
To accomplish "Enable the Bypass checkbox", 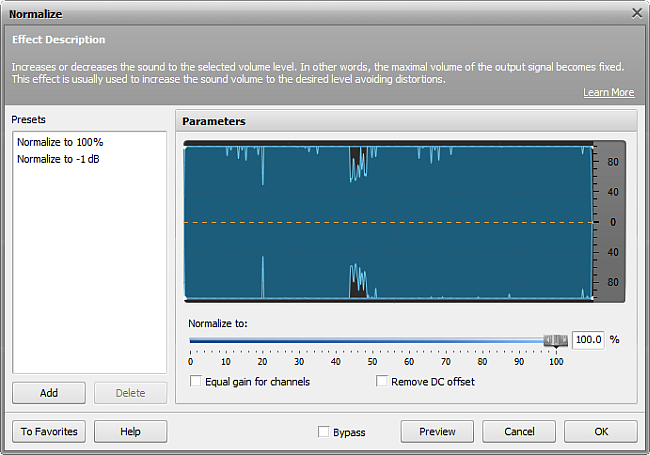I will coord(323,432).
